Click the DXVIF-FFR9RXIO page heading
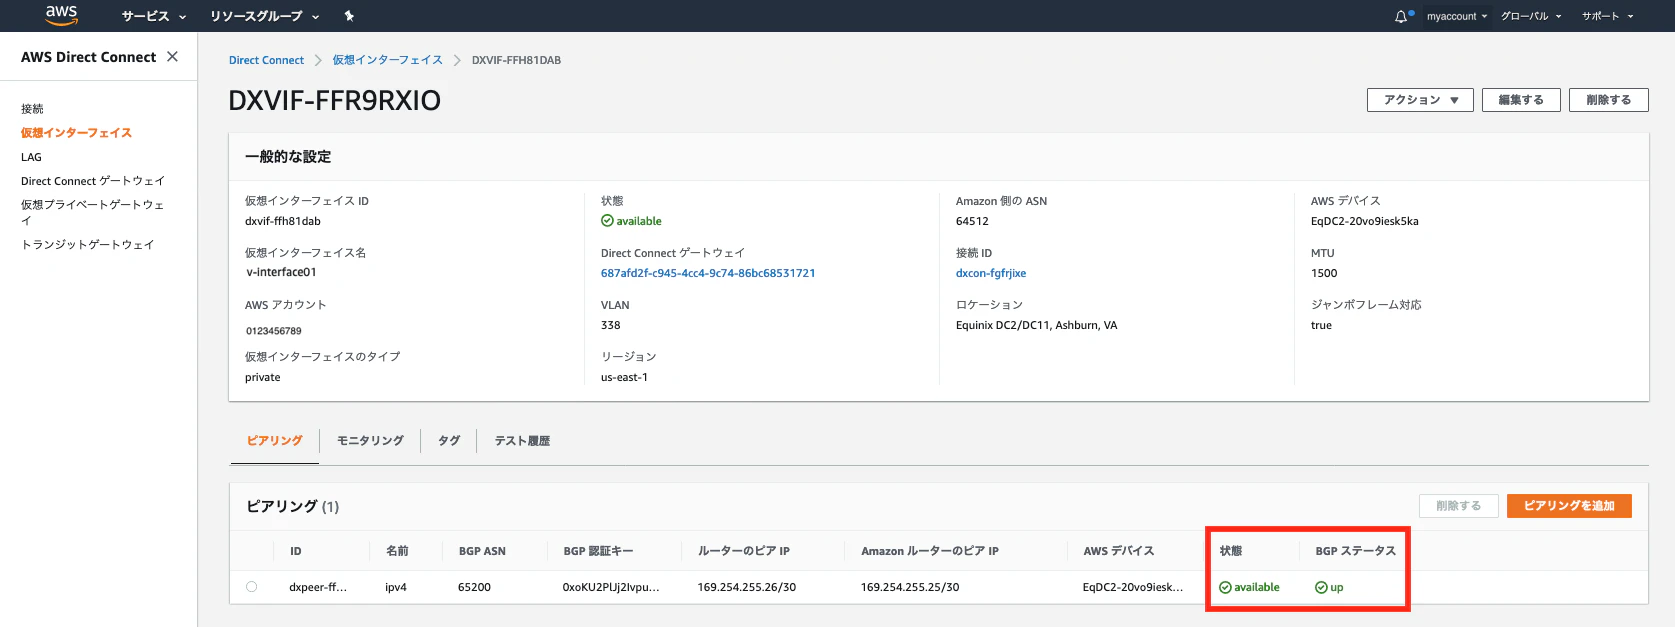 click(x=335, y=100)
